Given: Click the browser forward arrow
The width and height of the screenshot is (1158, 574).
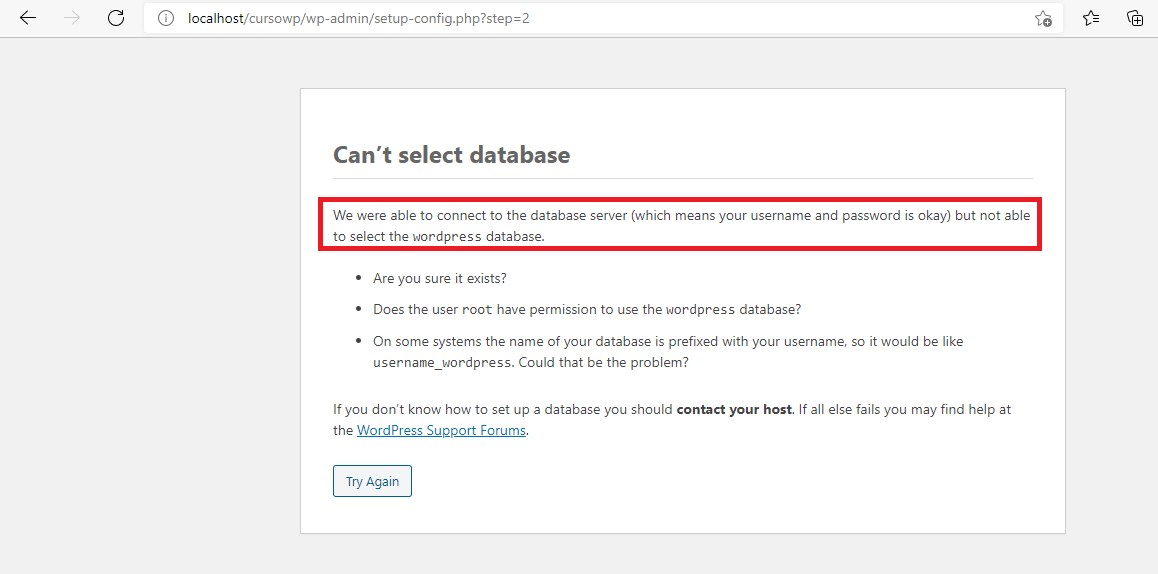Looking at the screenshot, I should pos(72,18).
